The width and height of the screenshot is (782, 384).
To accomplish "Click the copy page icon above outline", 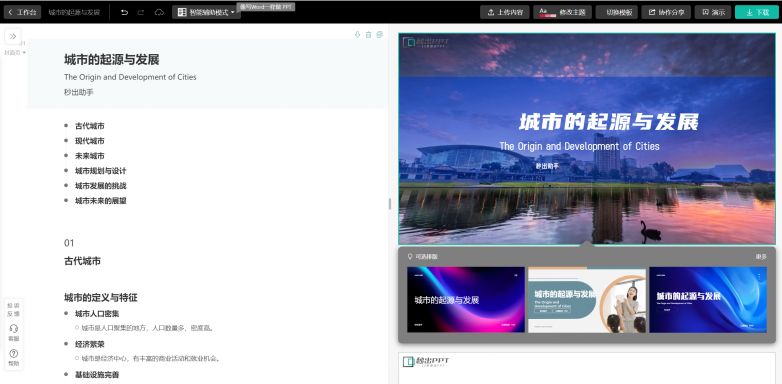I will pos(380,34).
